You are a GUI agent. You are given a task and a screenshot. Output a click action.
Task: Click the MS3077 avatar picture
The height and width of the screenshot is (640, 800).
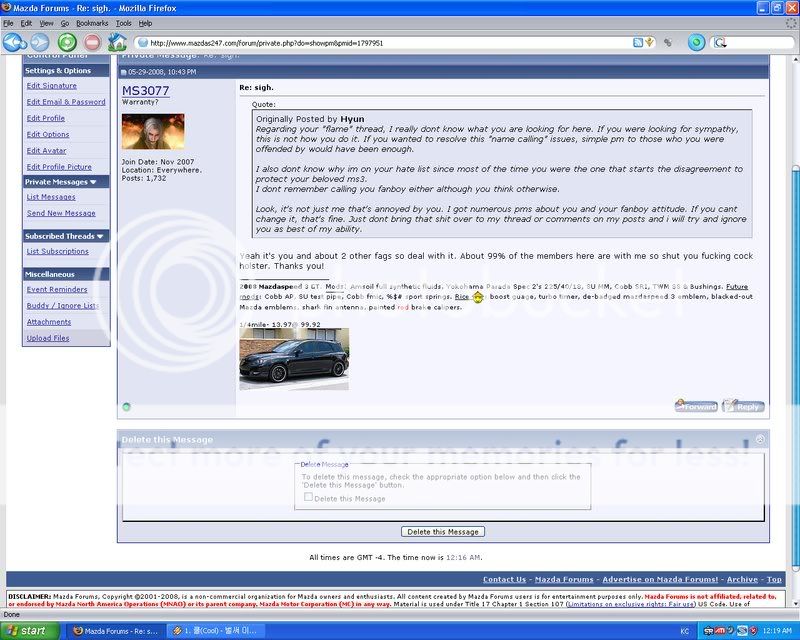153,132
